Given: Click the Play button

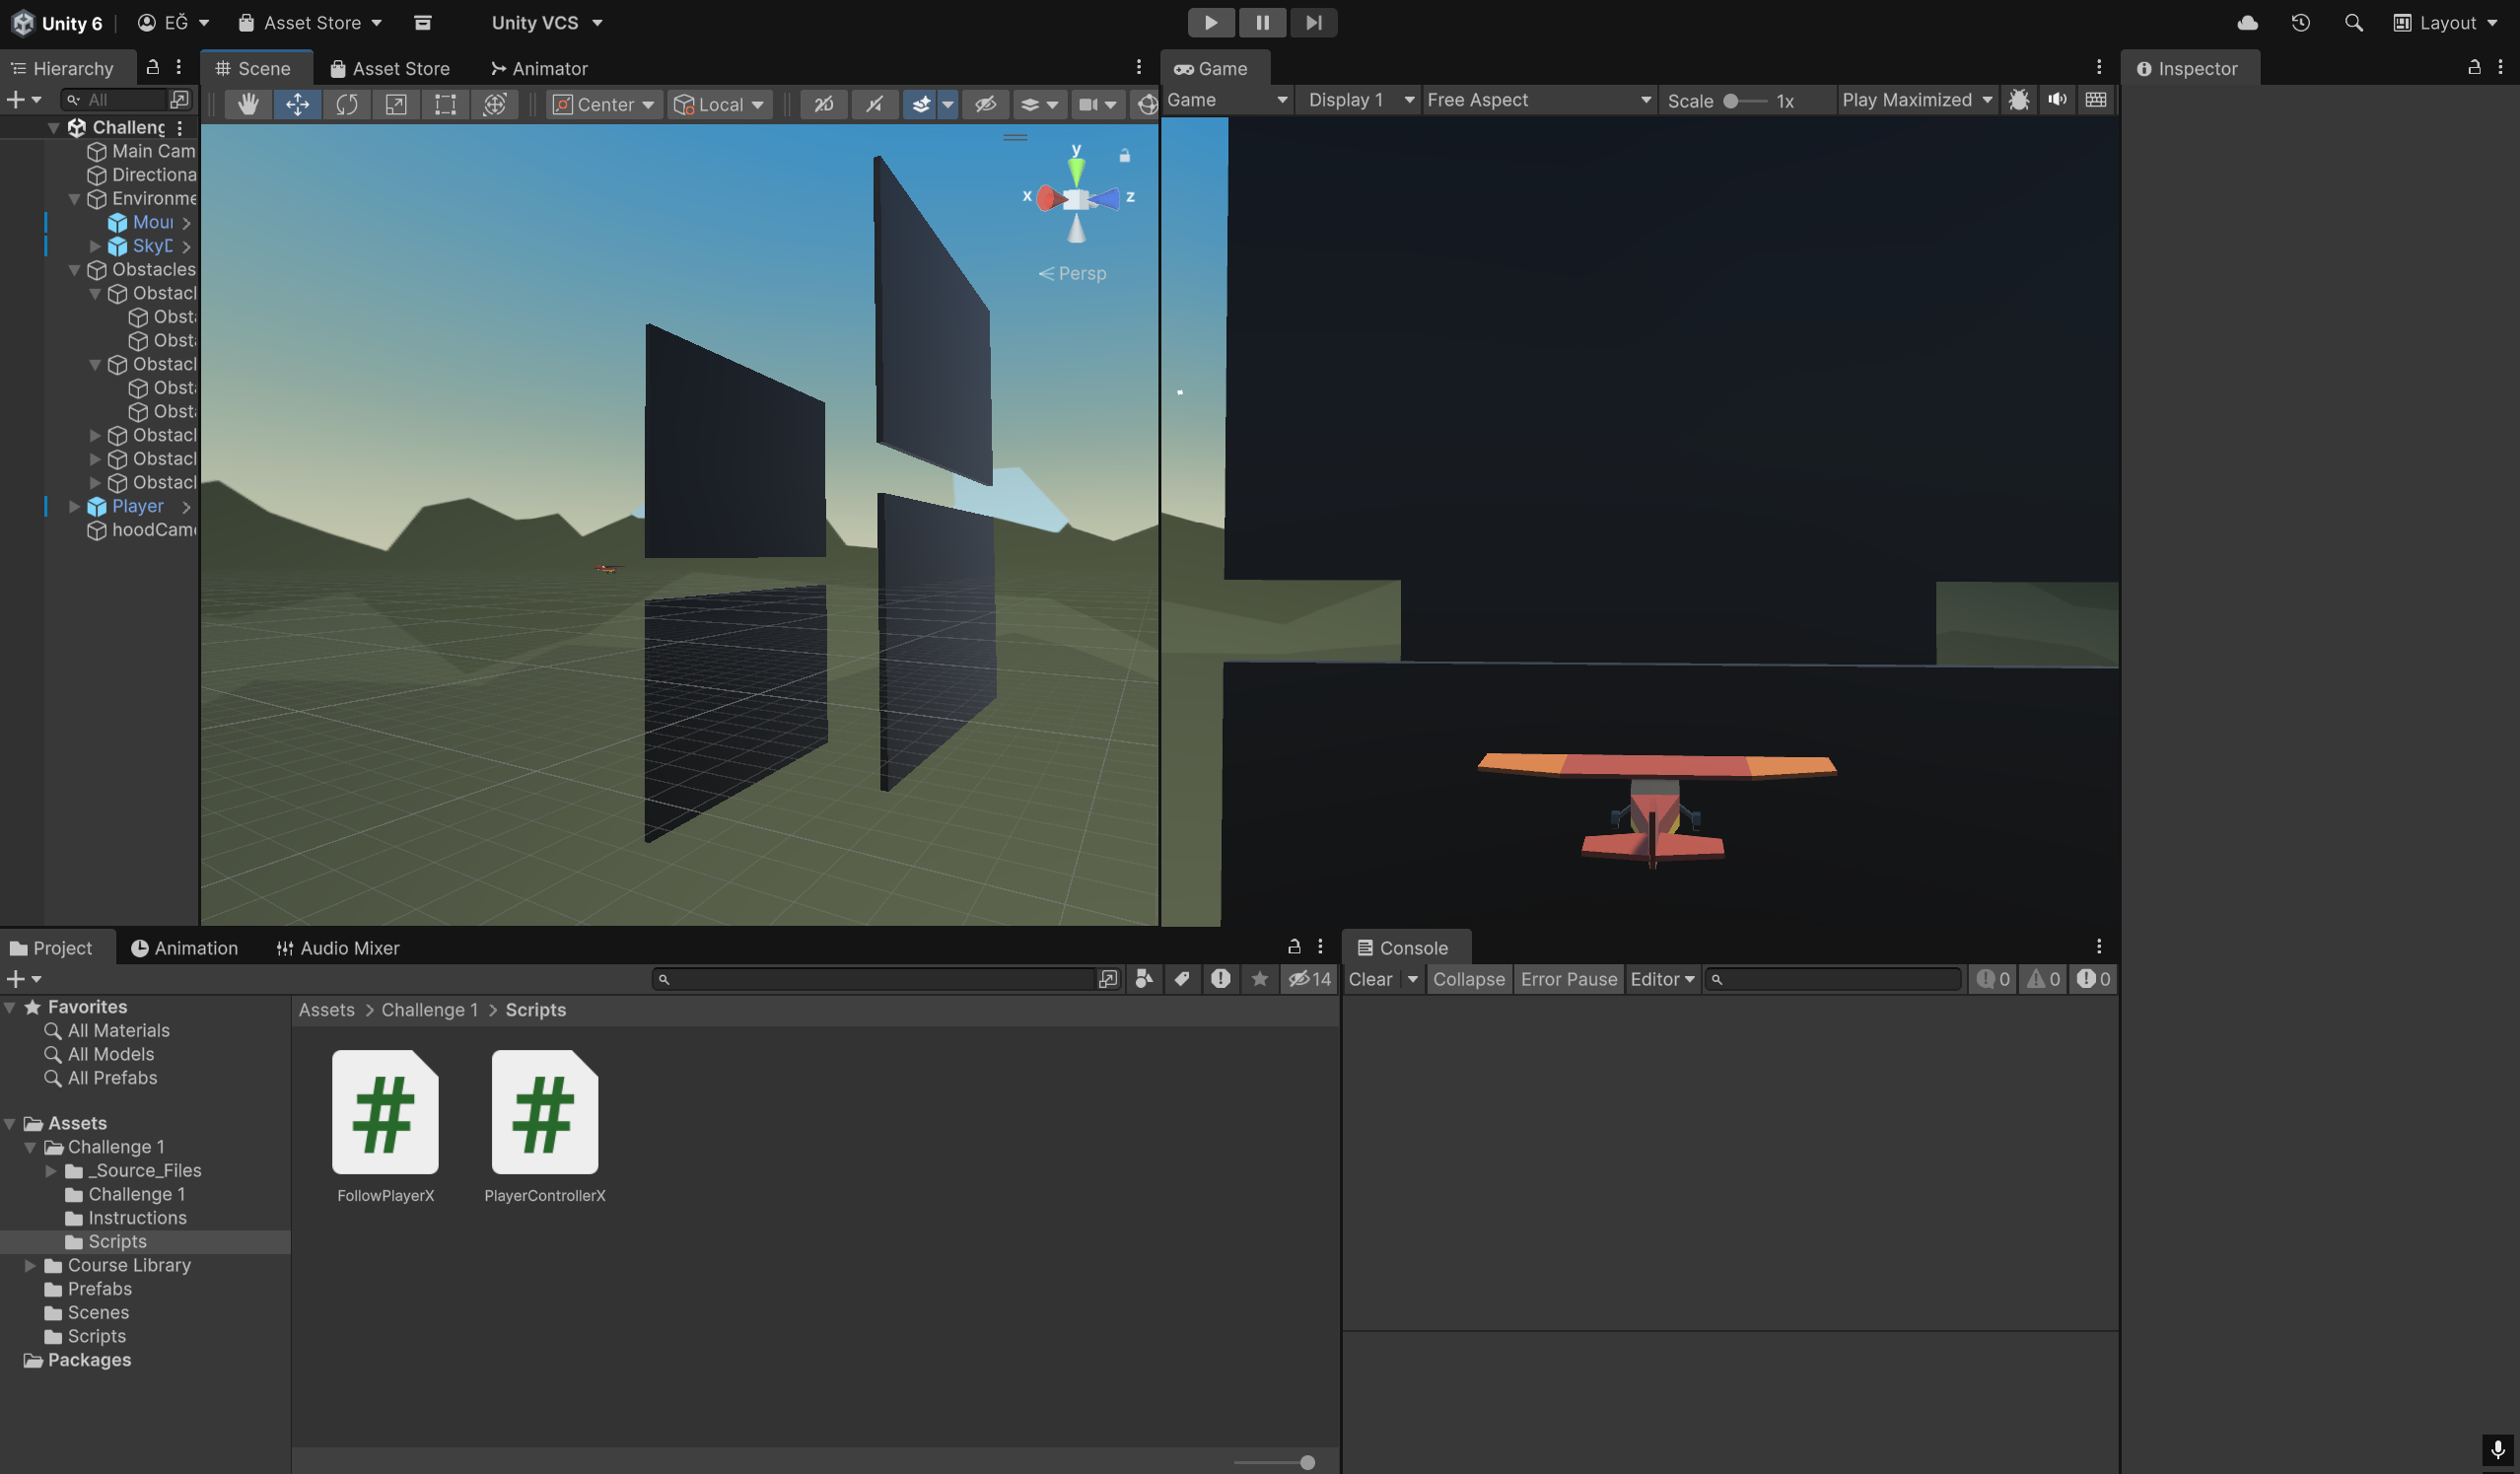Looking at the screenshot, I should click(x=1210, y=22).
